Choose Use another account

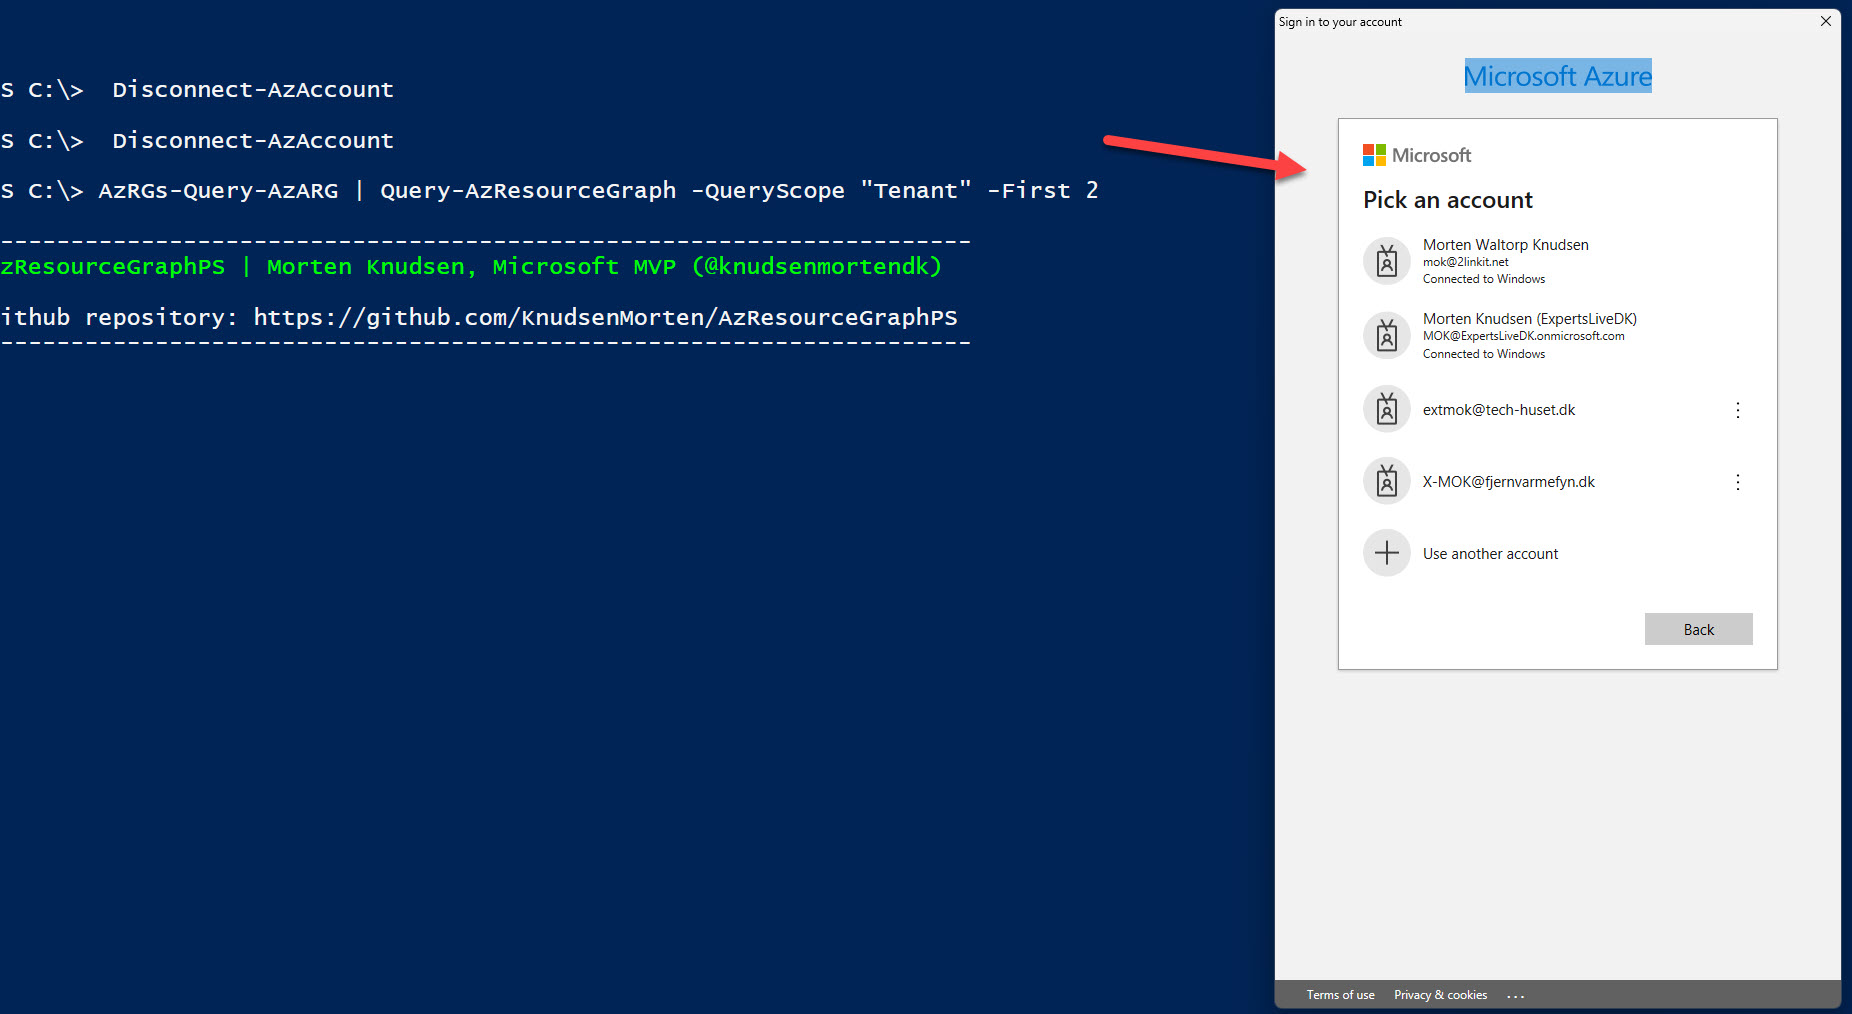pos(1557,553)
